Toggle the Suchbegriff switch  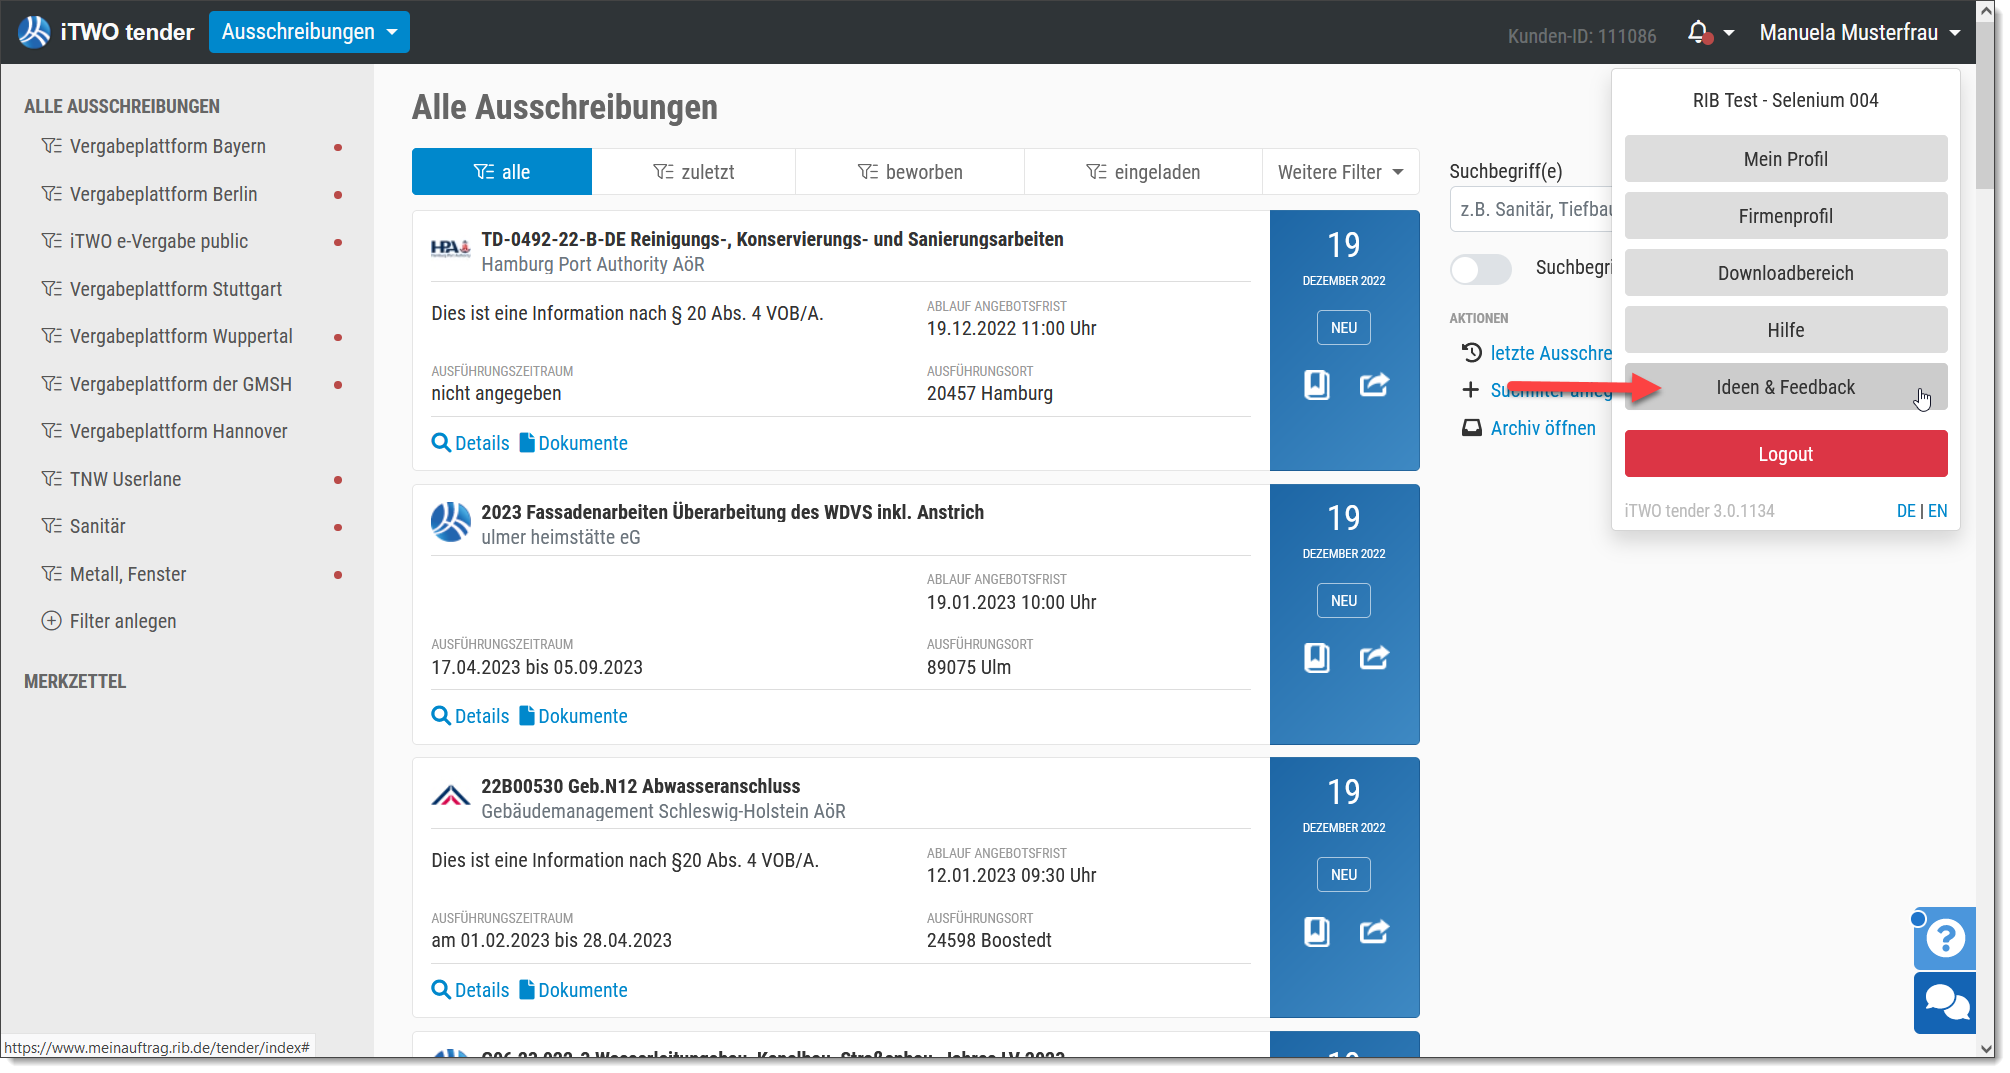[x=1481, y=269]
